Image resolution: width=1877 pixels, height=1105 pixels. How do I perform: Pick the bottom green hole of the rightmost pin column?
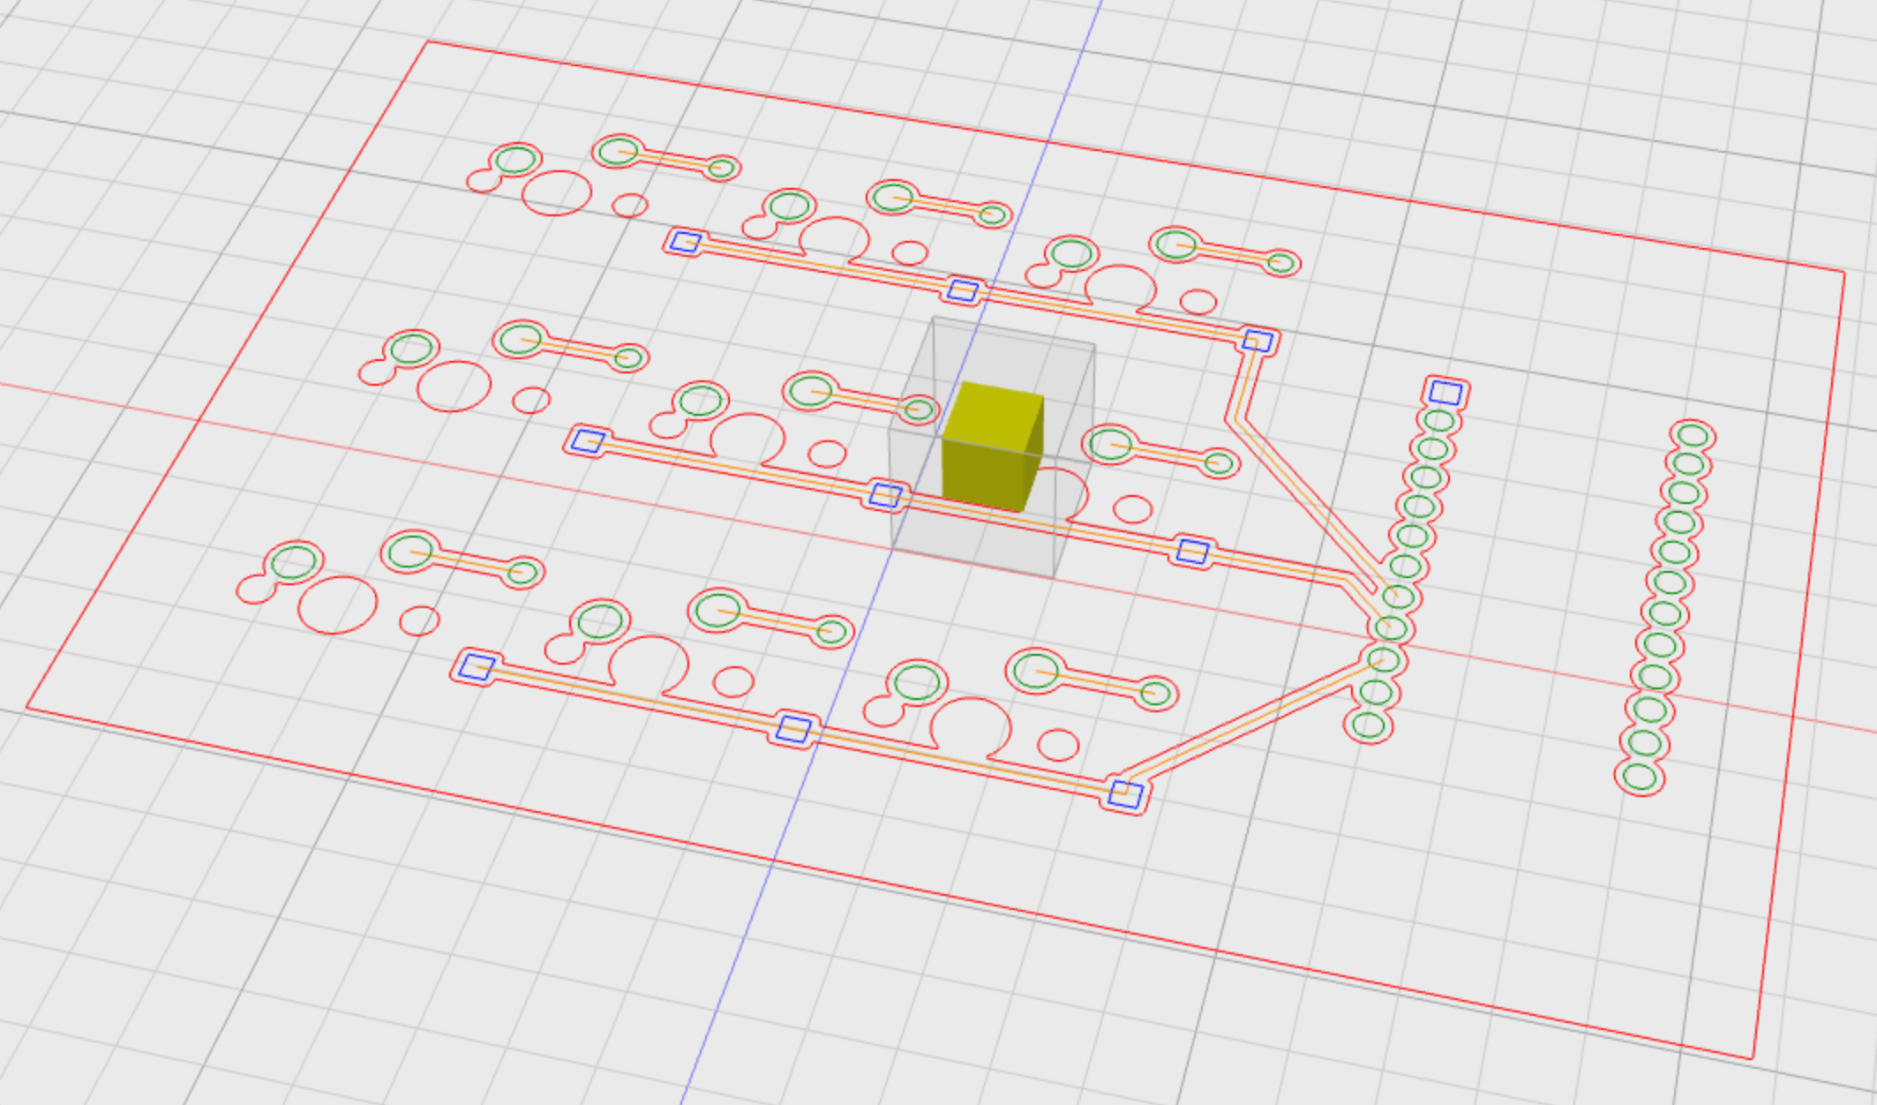coord(1639,776)
